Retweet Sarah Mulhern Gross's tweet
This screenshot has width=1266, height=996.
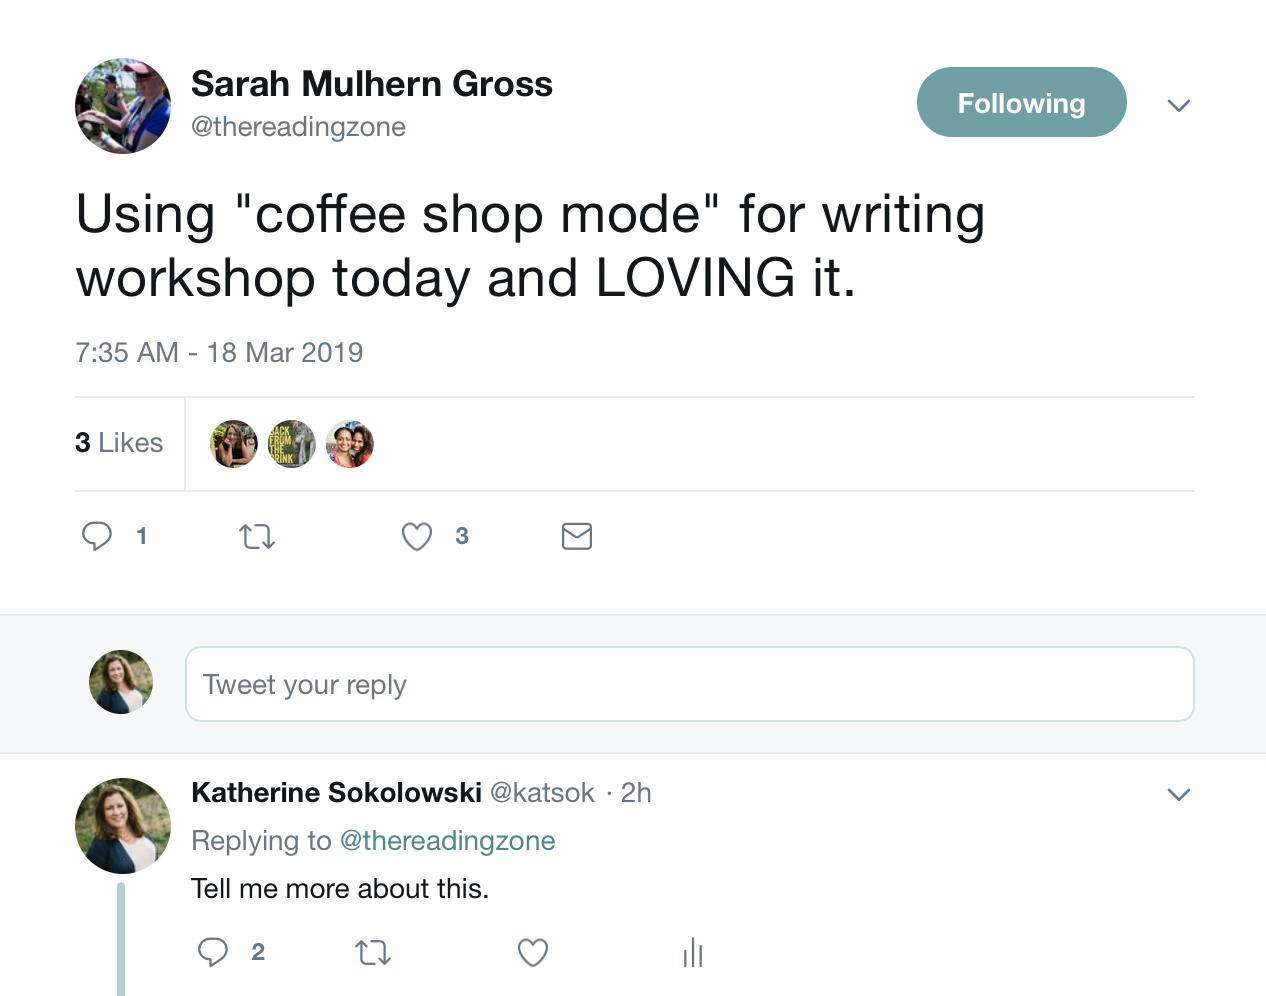click(x=257, y=537)
